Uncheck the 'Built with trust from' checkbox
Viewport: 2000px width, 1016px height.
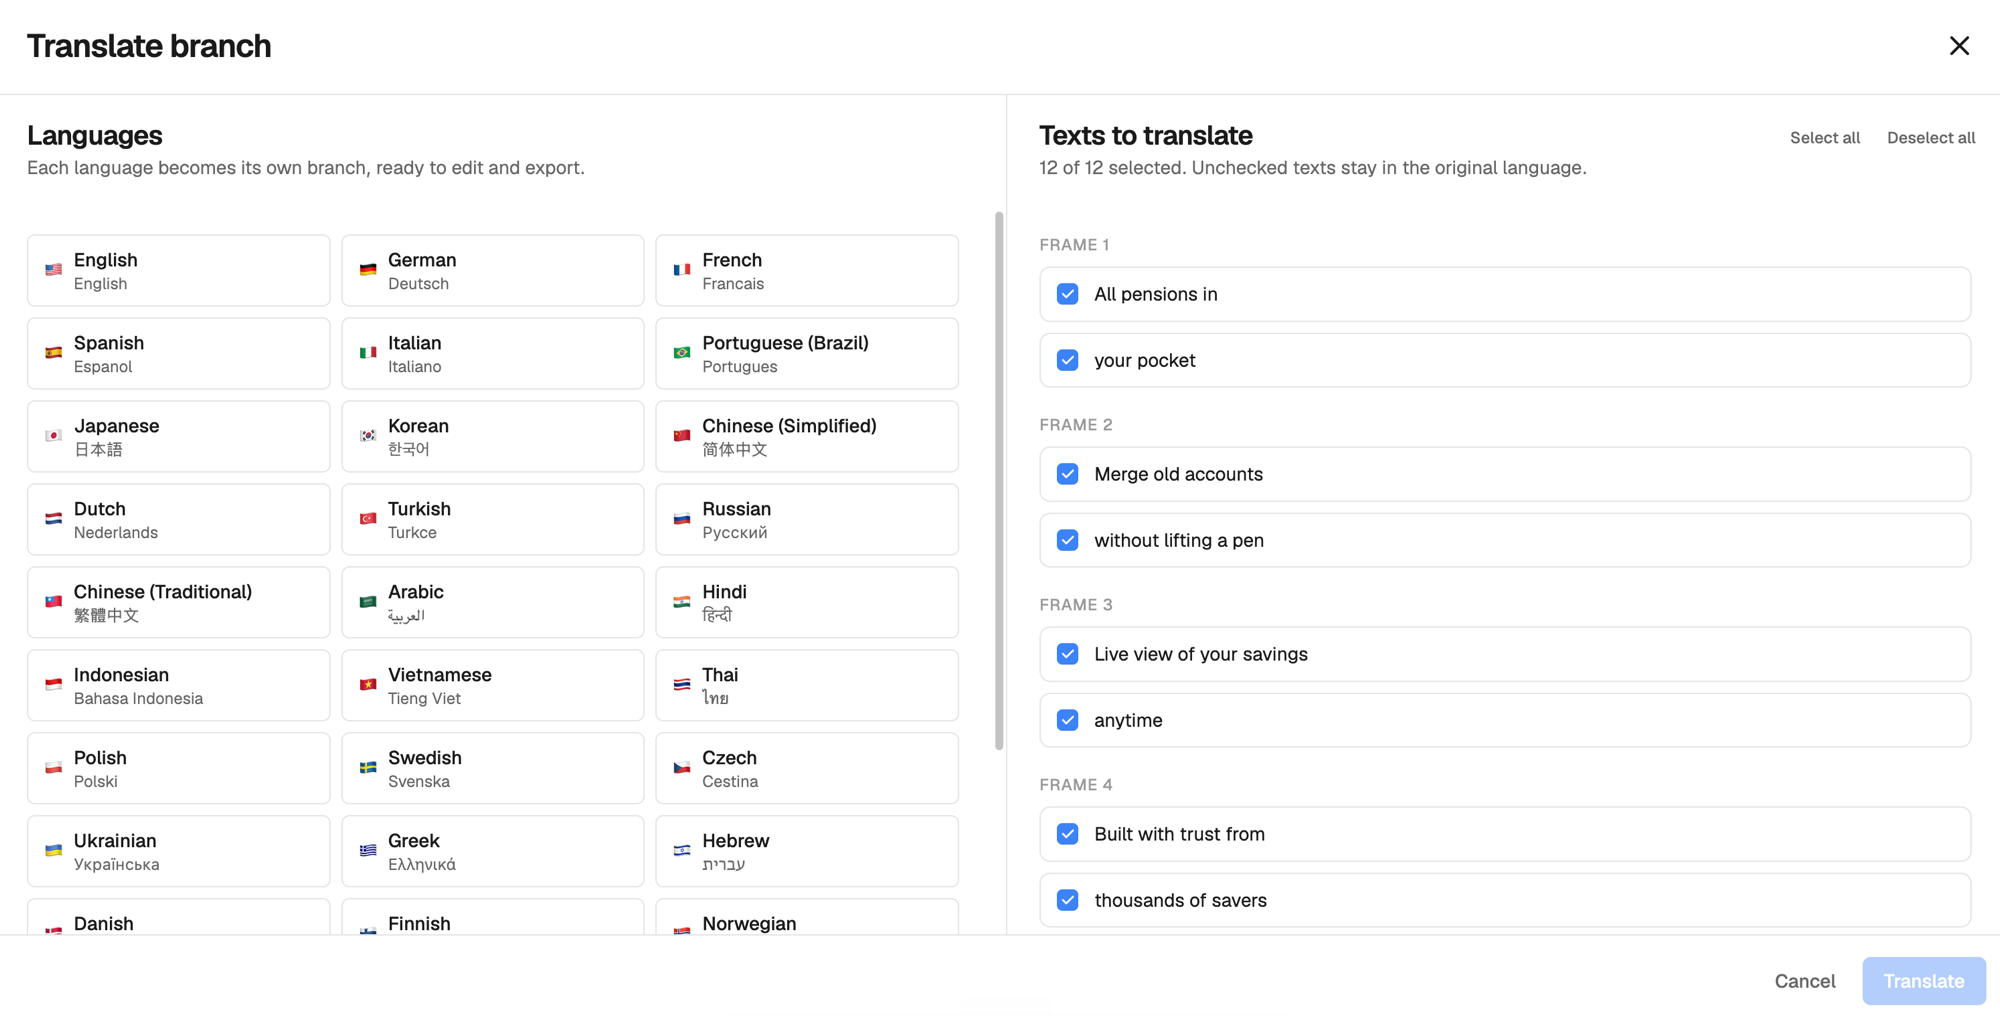(x=1068, y=834)
